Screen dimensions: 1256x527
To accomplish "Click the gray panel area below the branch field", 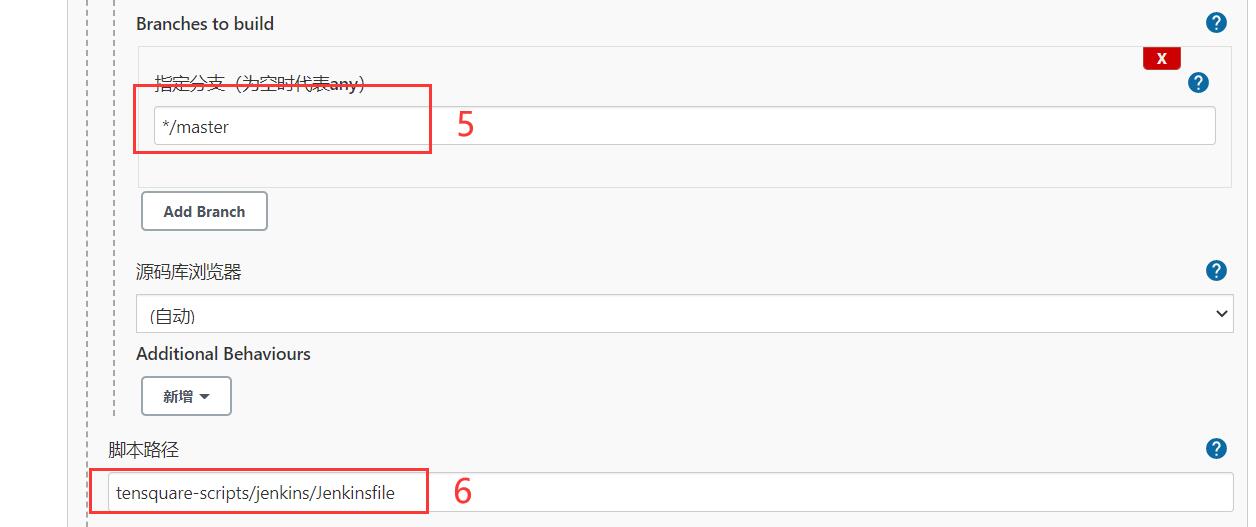I will click(x=684, y=166).
